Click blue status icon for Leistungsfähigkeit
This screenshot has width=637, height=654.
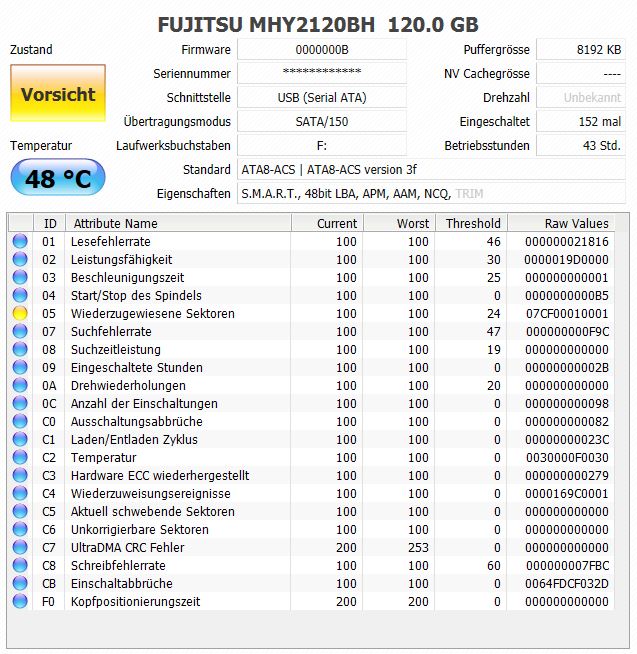20,259
